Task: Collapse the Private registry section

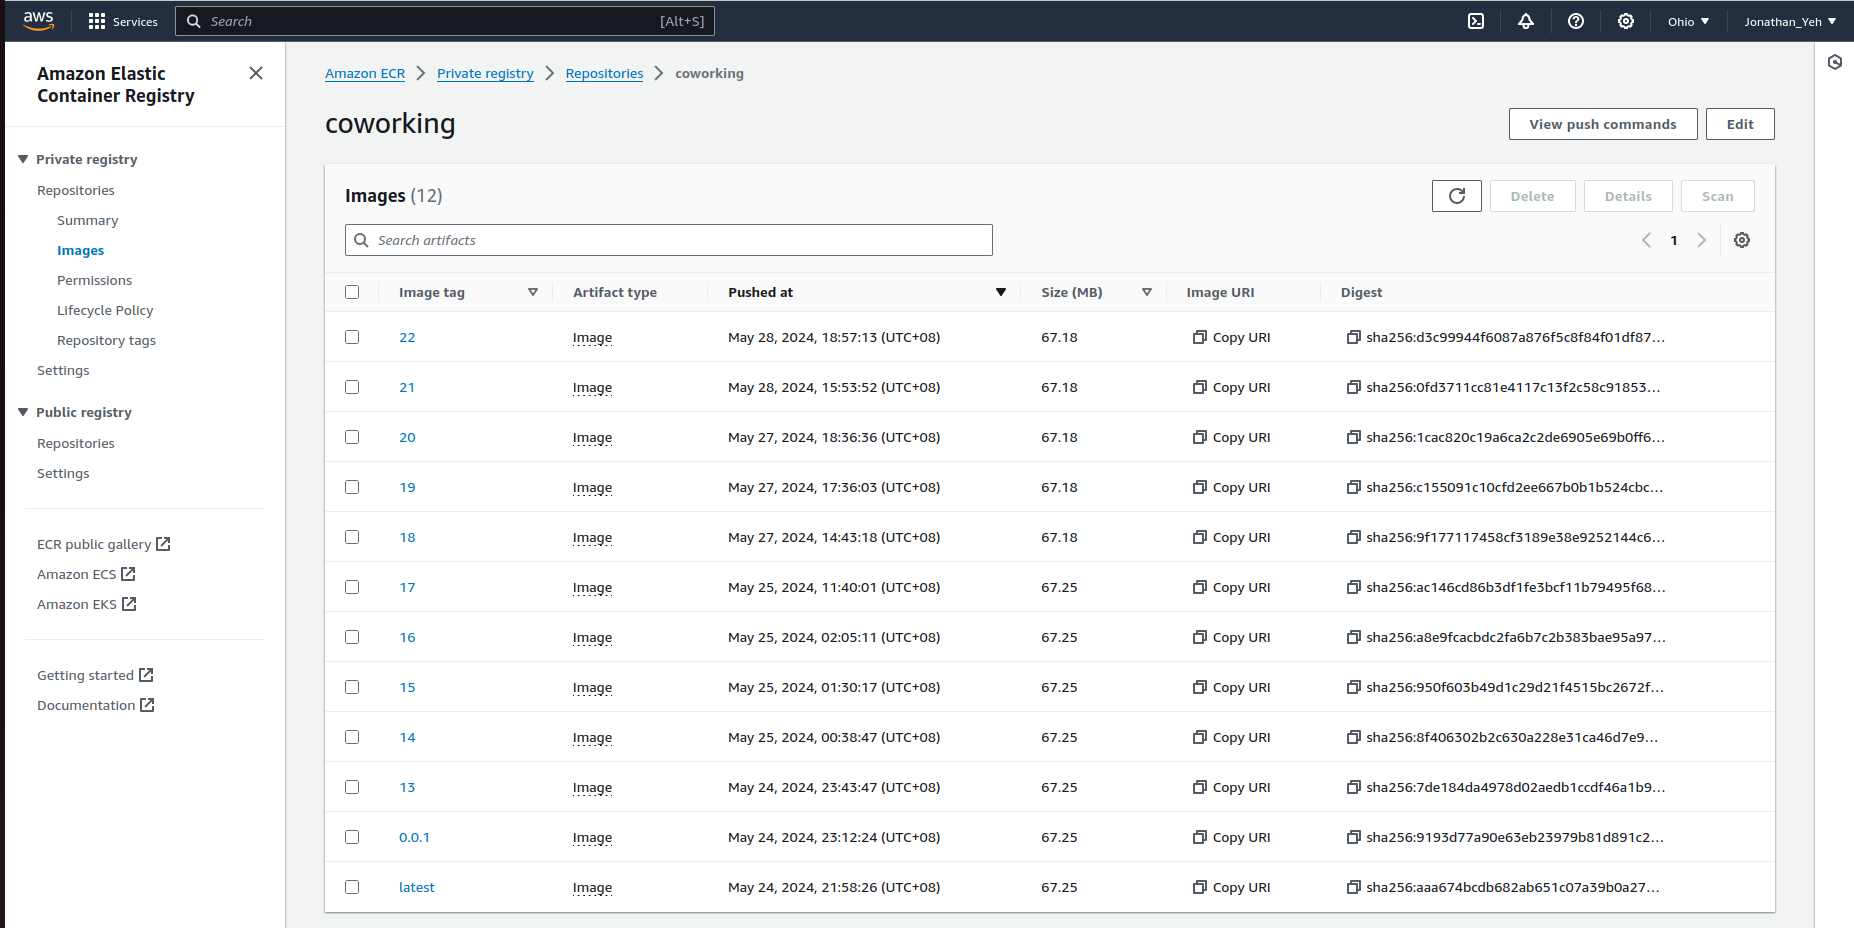Action: tap(23, 159)
